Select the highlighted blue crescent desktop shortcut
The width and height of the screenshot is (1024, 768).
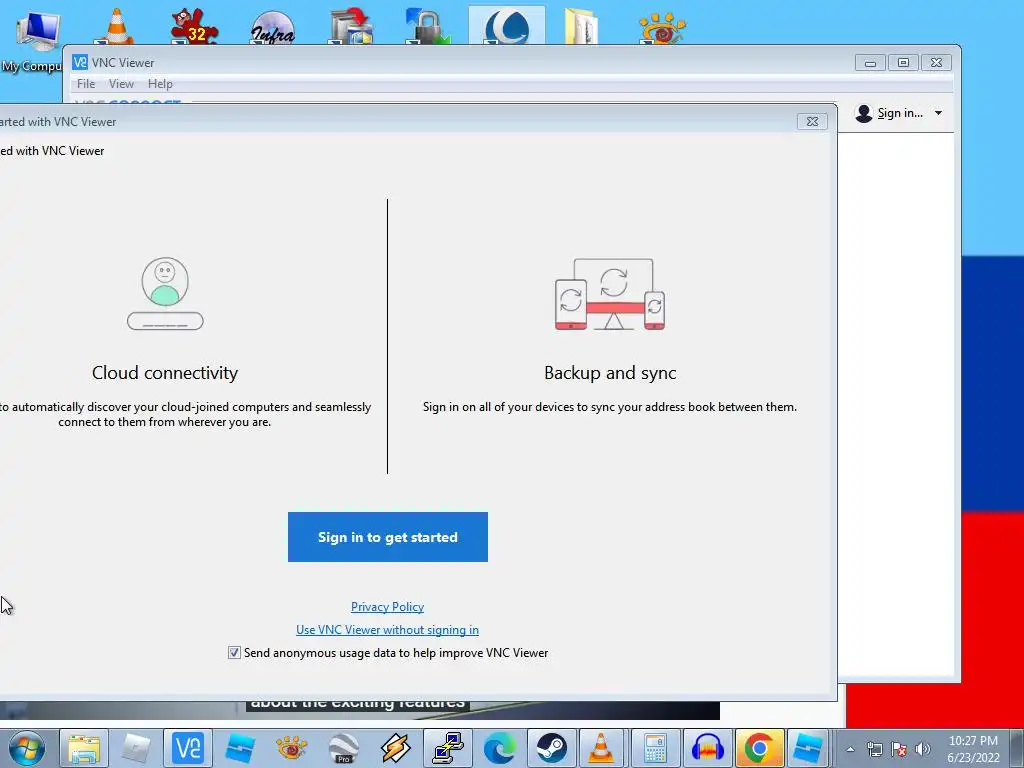[x=507, y=26]
